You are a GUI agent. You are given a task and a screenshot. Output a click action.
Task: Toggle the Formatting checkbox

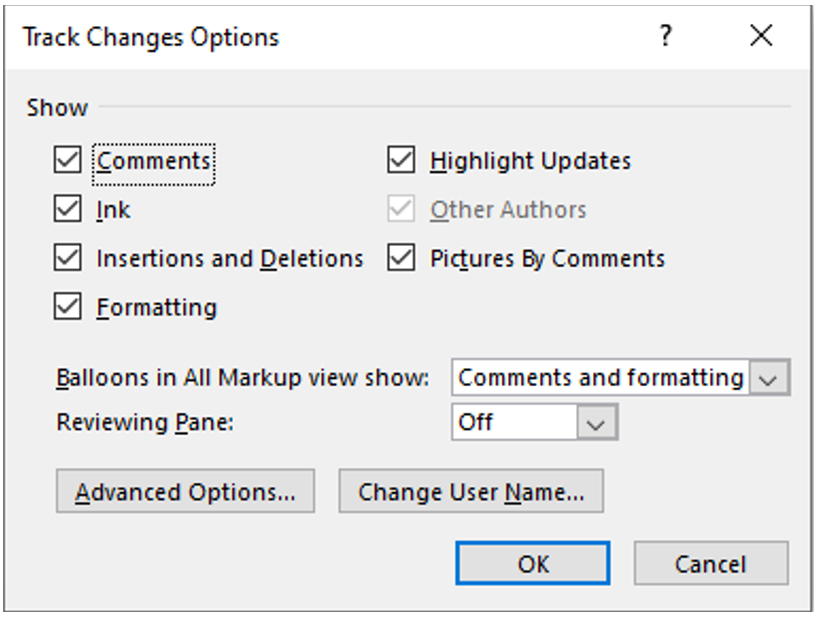tap(68, 307)
